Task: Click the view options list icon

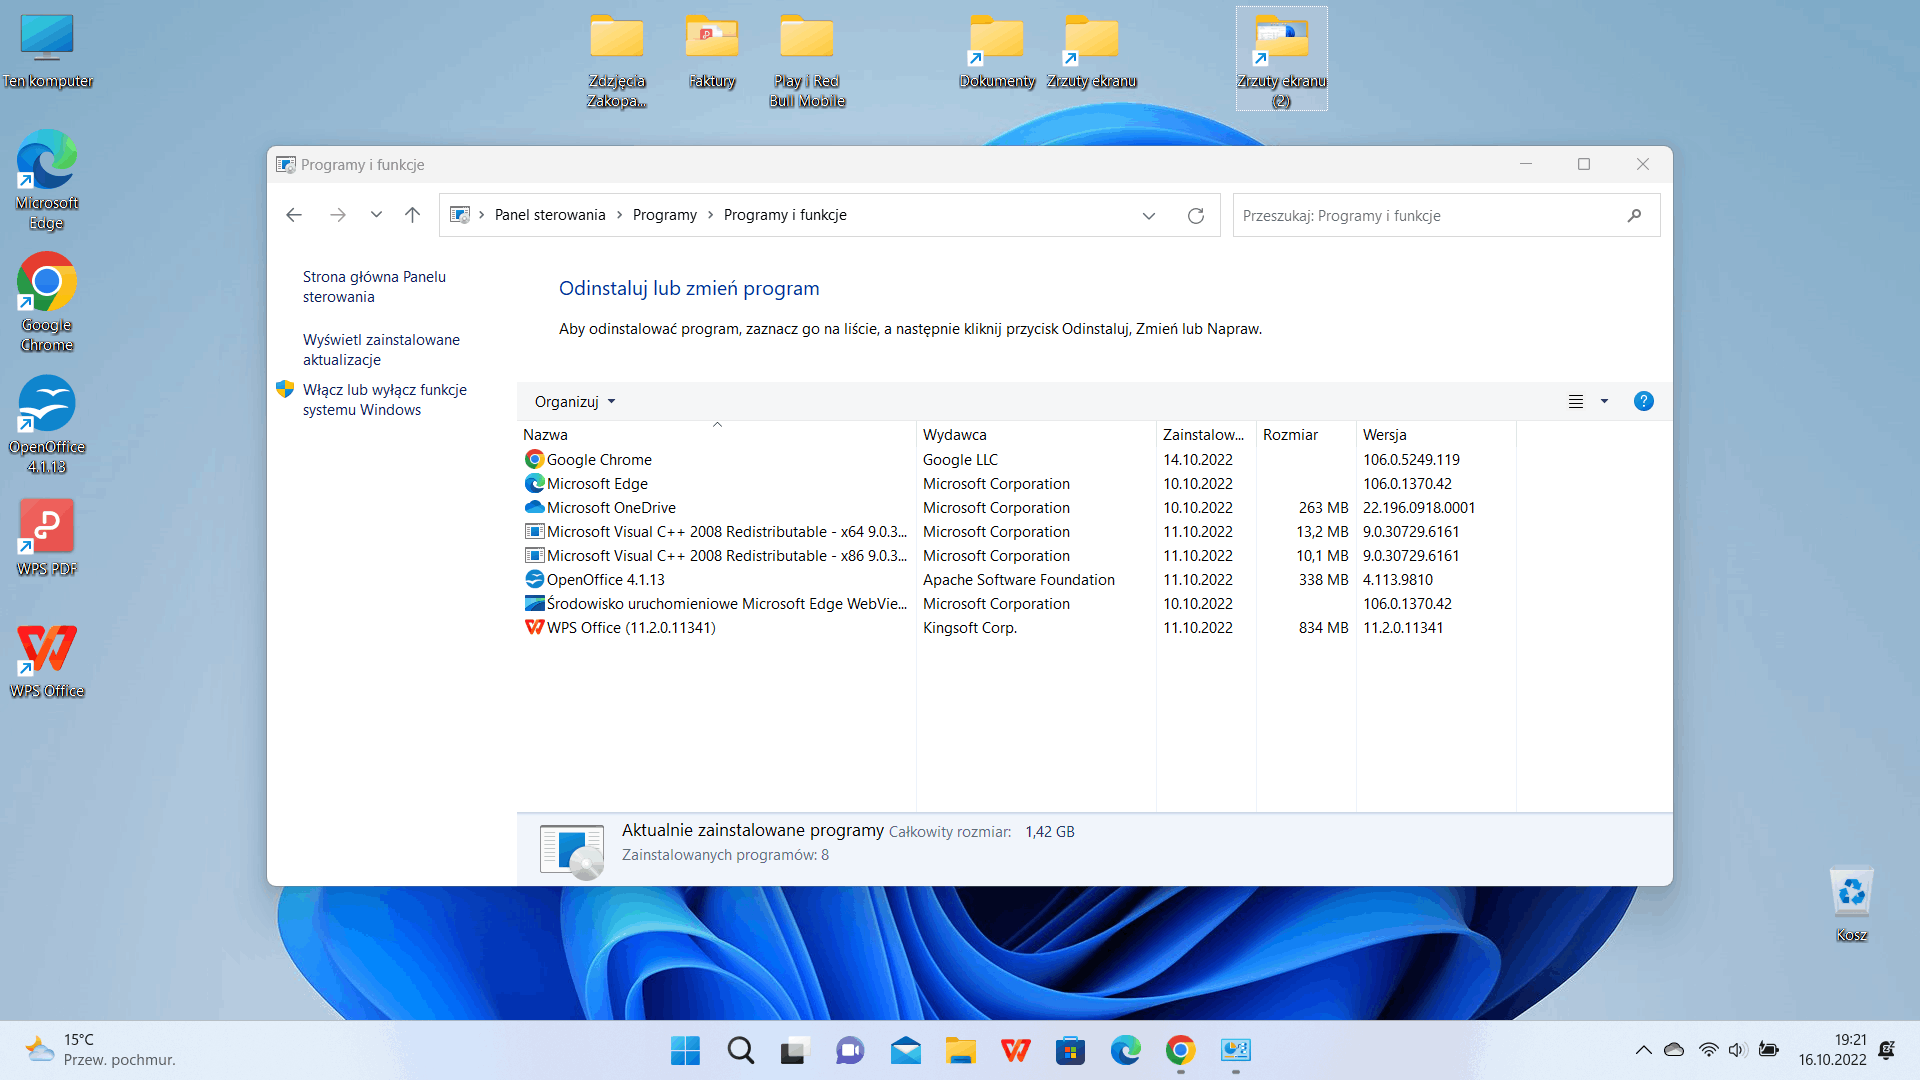Action: pos(1576,402)
